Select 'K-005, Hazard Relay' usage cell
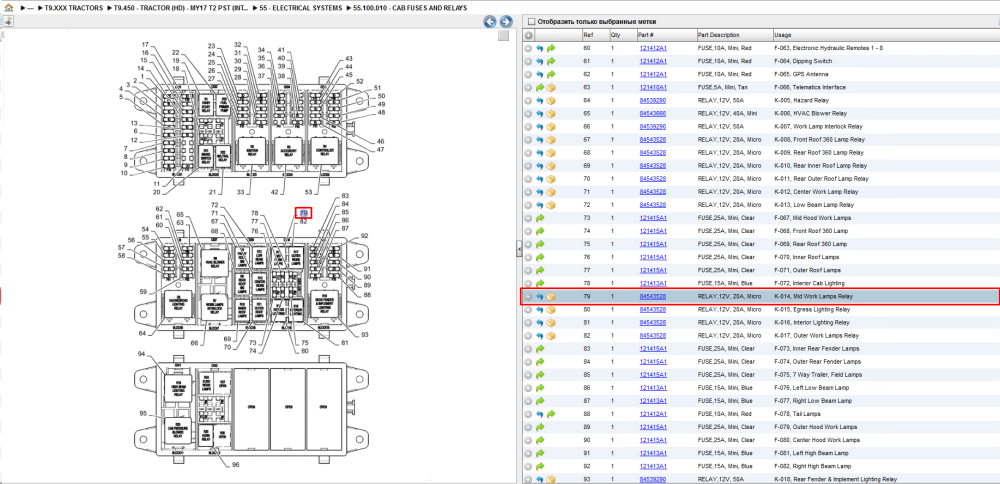The width and height of the screenshot is (1000, 484). [x=801, y=101]
